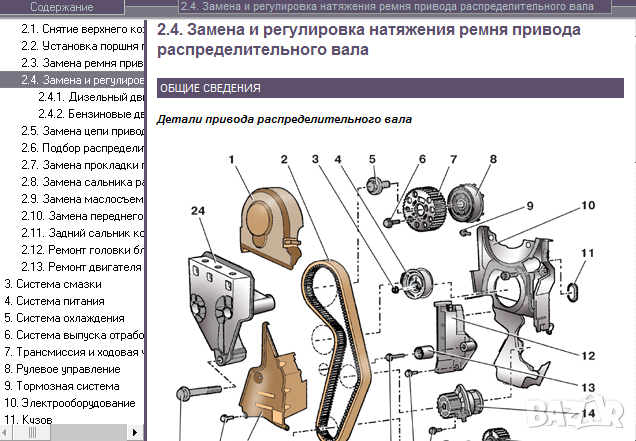This screenshot has width=636, height=441.
Task: Expand chapter 5 Система охлаждения
Action: click(53, 318)
